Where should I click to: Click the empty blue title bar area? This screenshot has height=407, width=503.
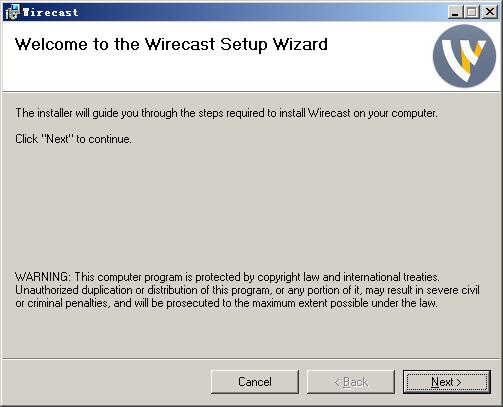[x=260, y=12]
